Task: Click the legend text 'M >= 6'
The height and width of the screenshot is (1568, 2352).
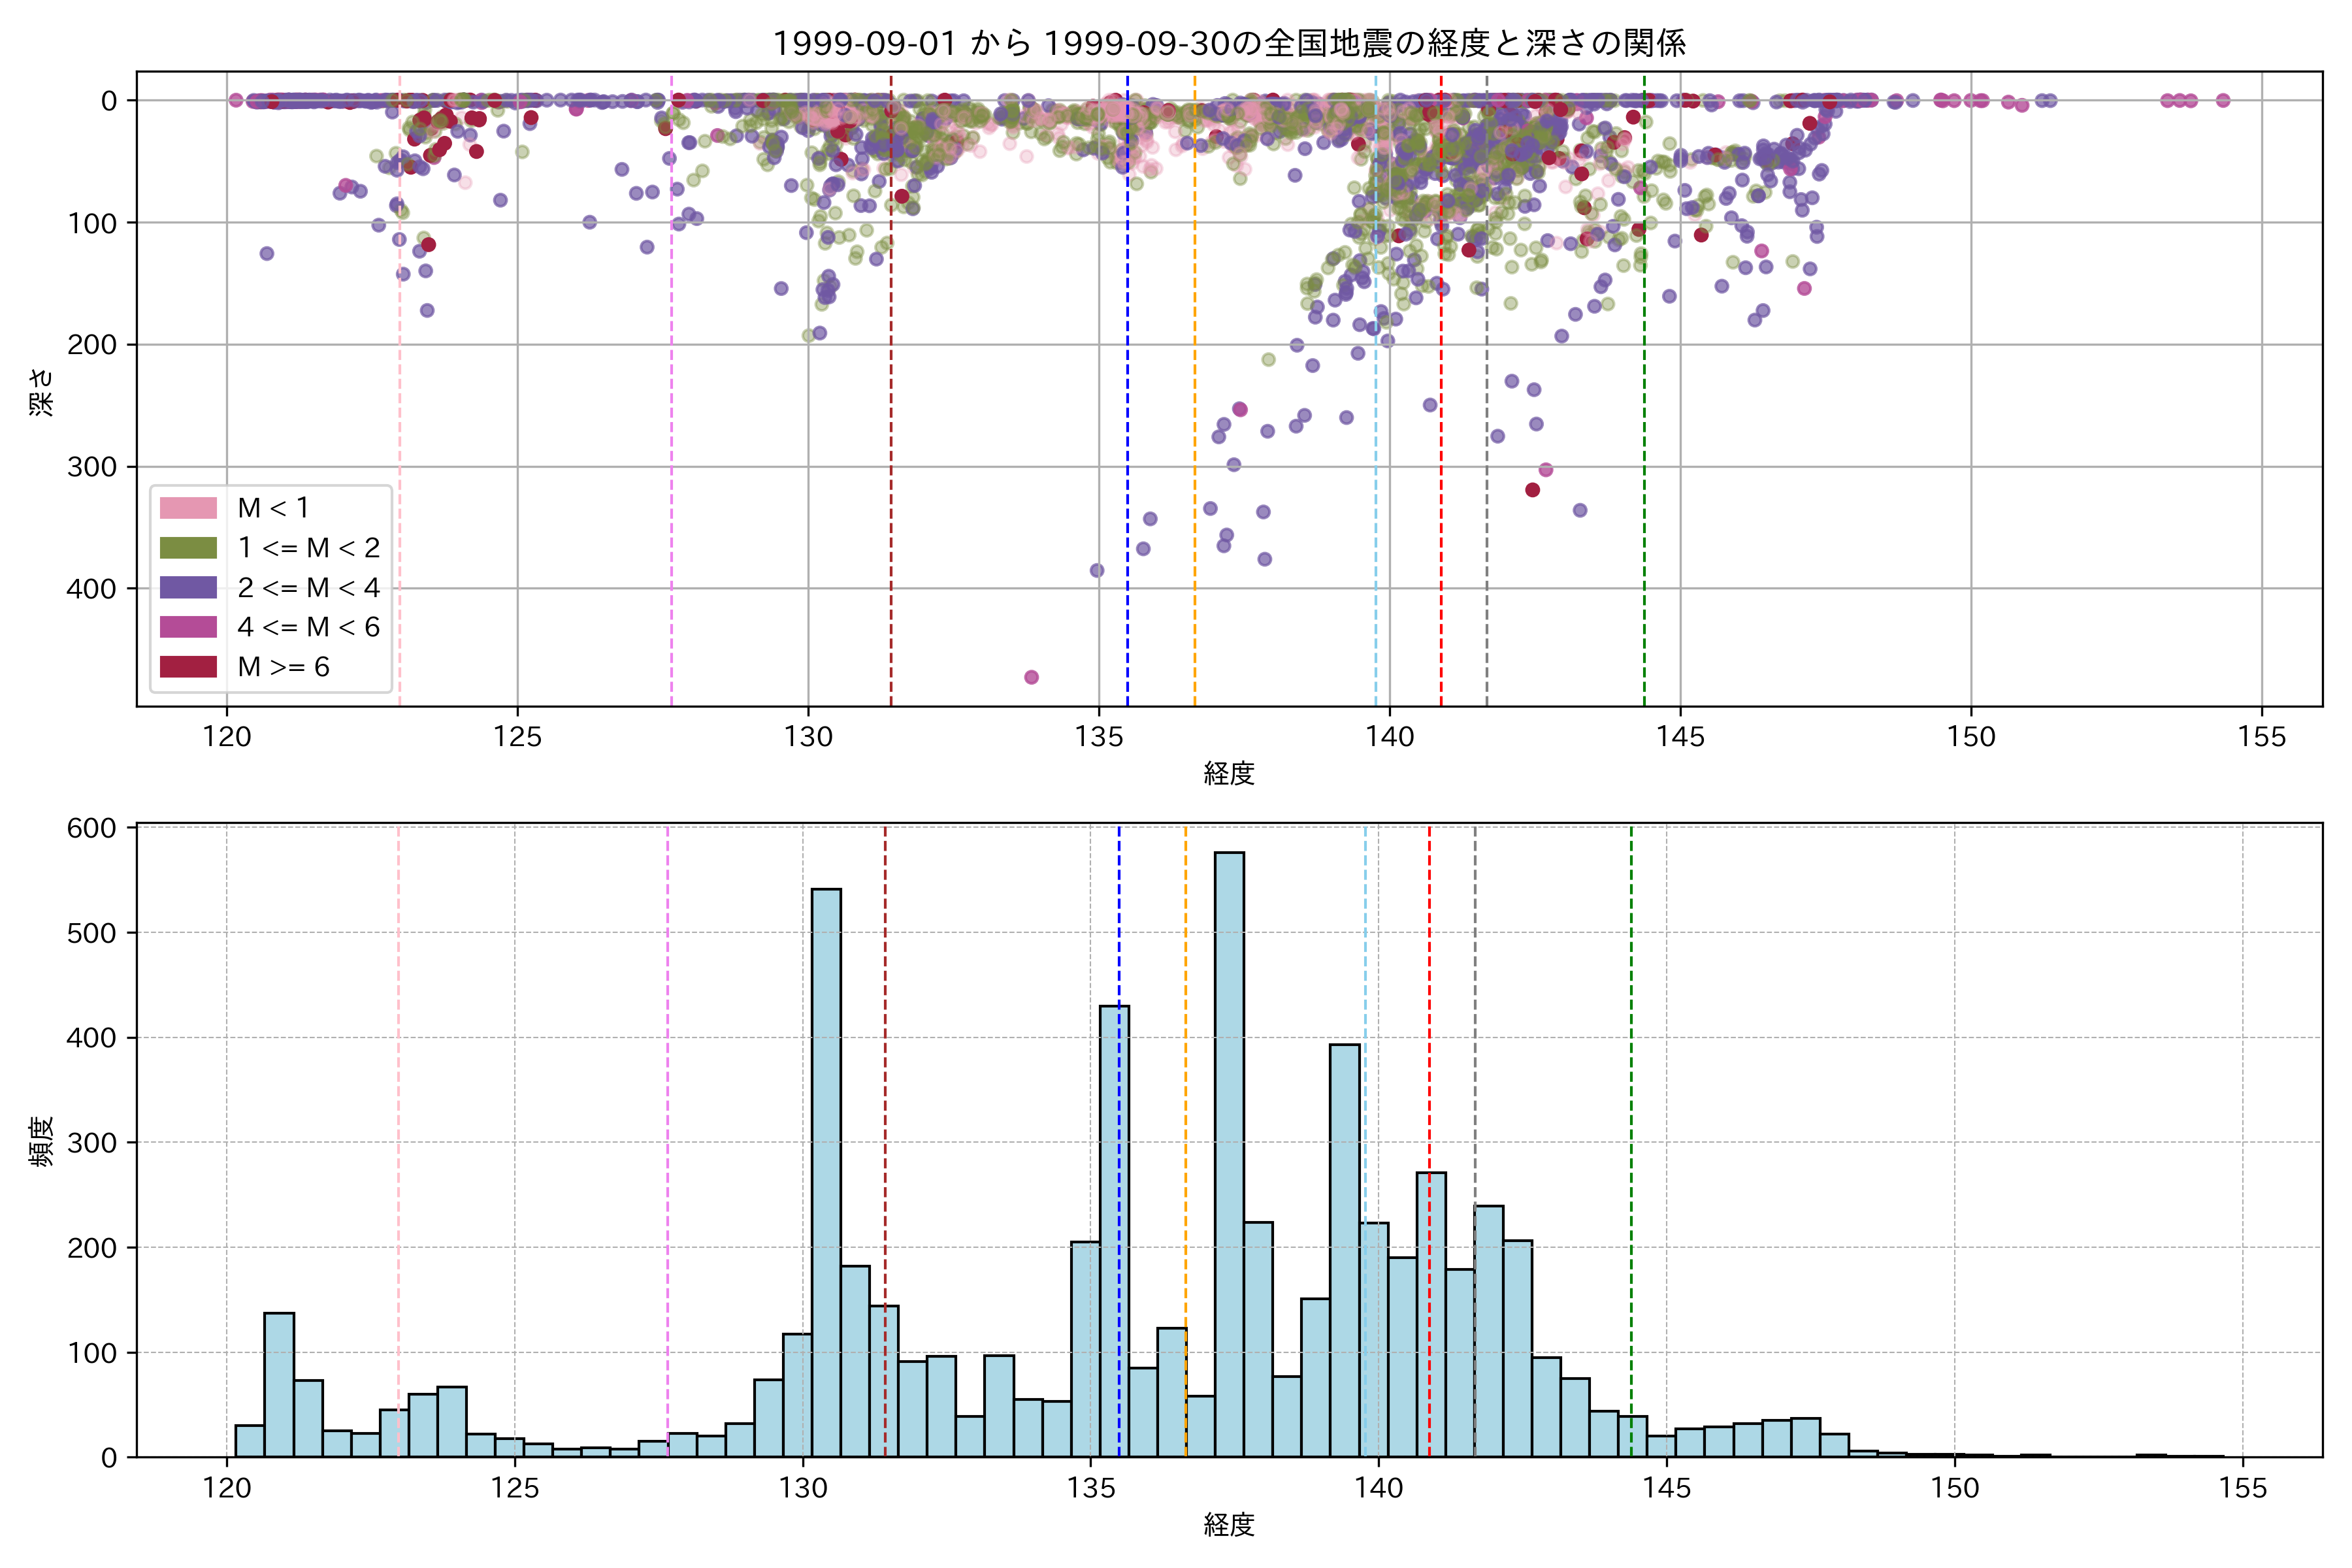Action: (283, 667)
